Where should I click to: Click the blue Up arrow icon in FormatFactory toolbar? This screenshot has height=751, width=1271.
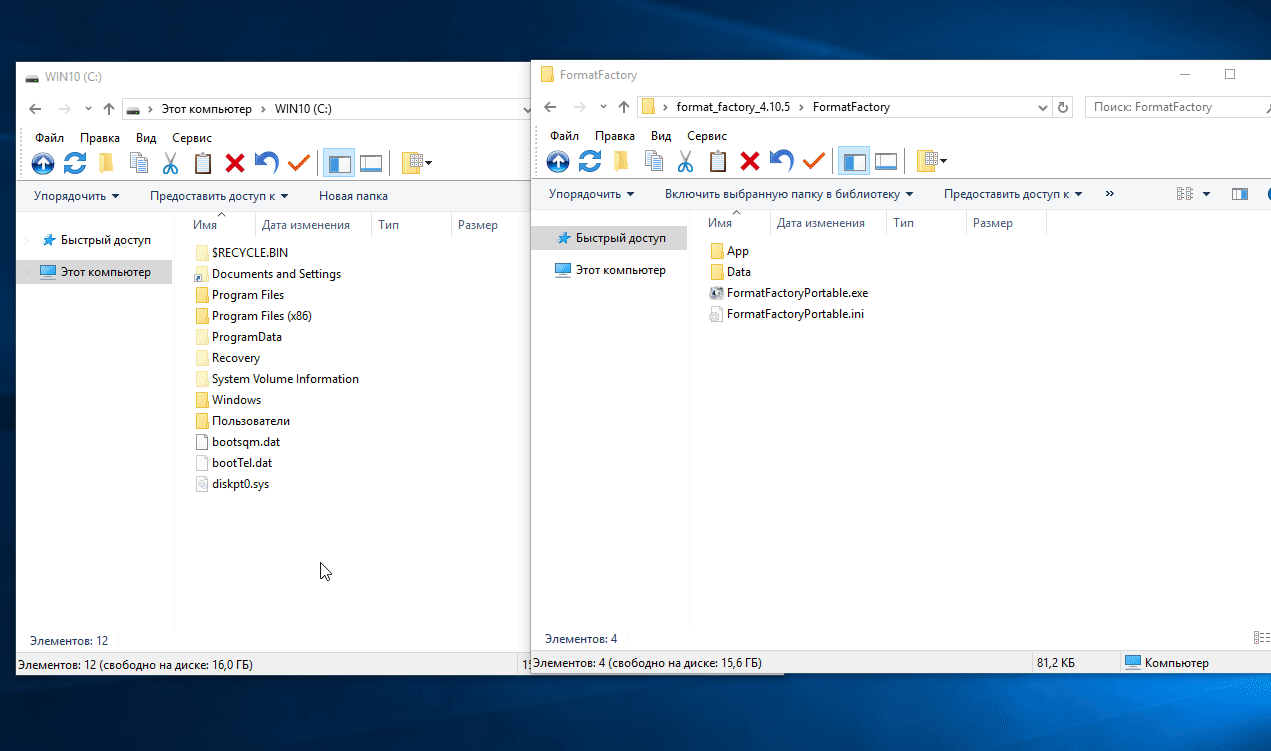coord(558,161)
